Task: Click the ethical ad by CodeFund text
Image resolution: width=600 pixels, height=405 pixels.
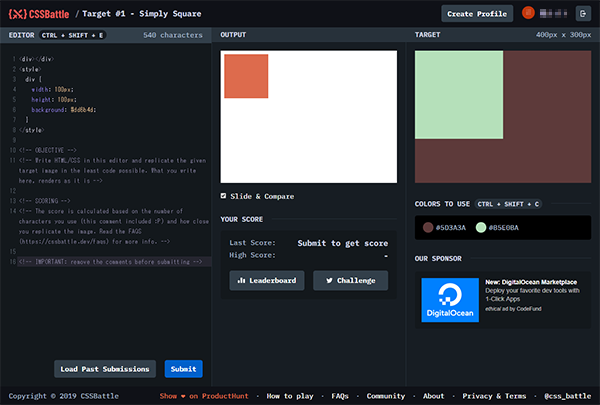Action: click(x=513, y=309)
